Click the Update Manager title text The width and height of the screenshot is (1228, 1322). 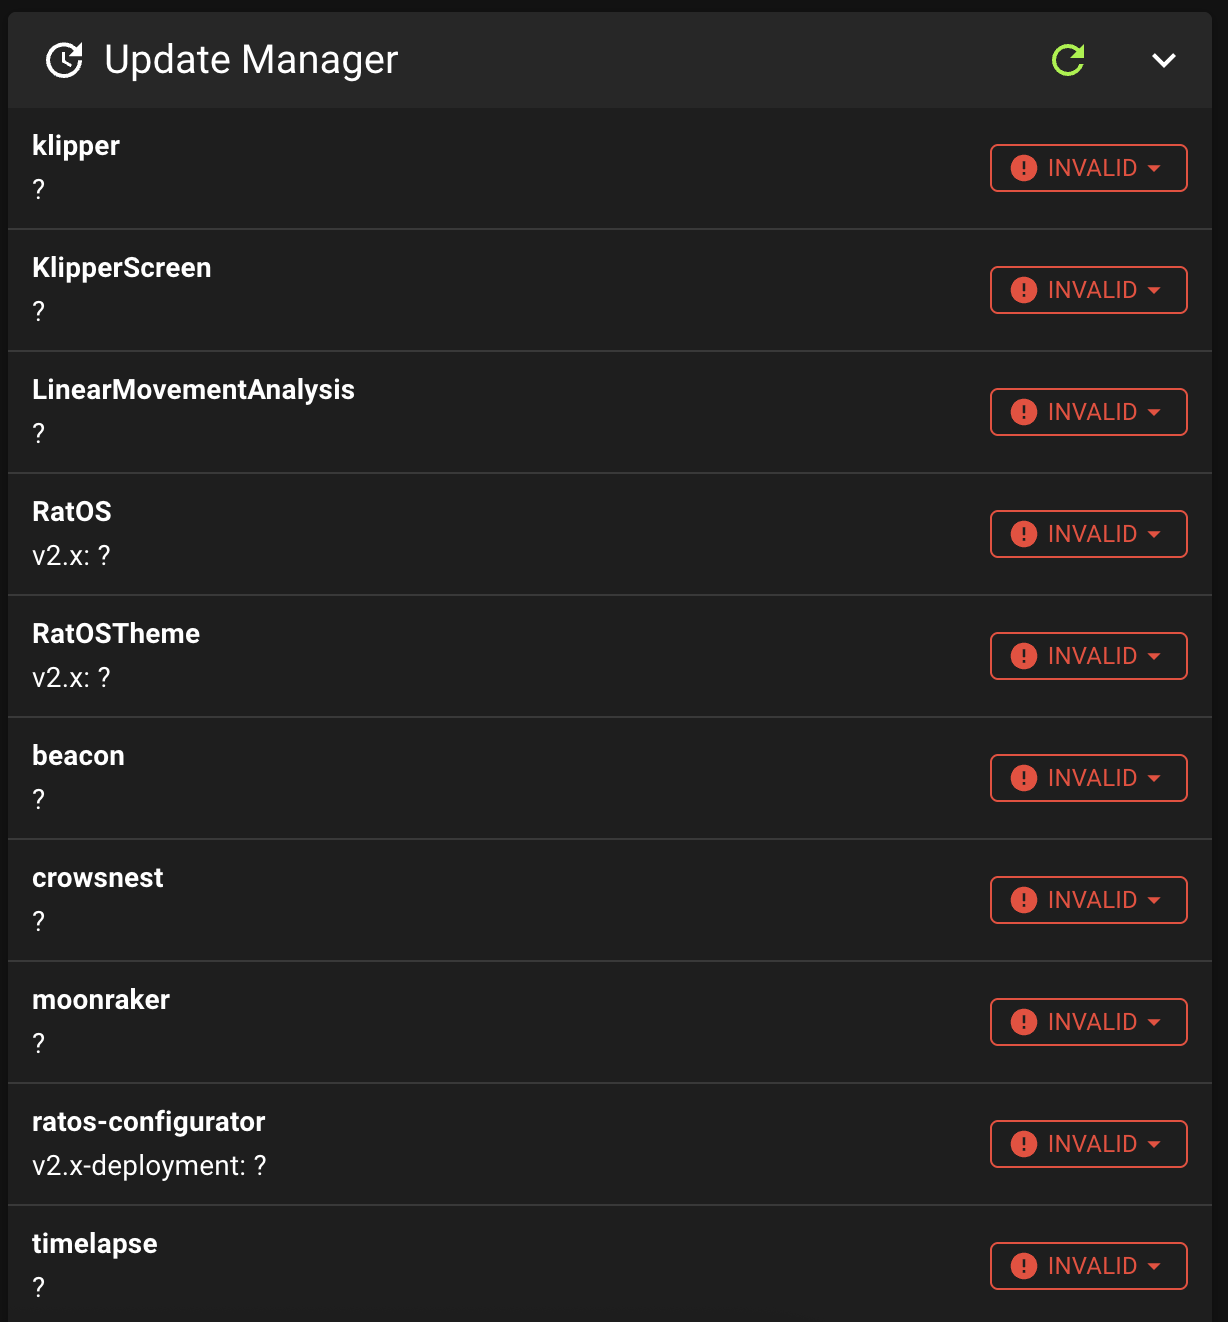point(251,60)
